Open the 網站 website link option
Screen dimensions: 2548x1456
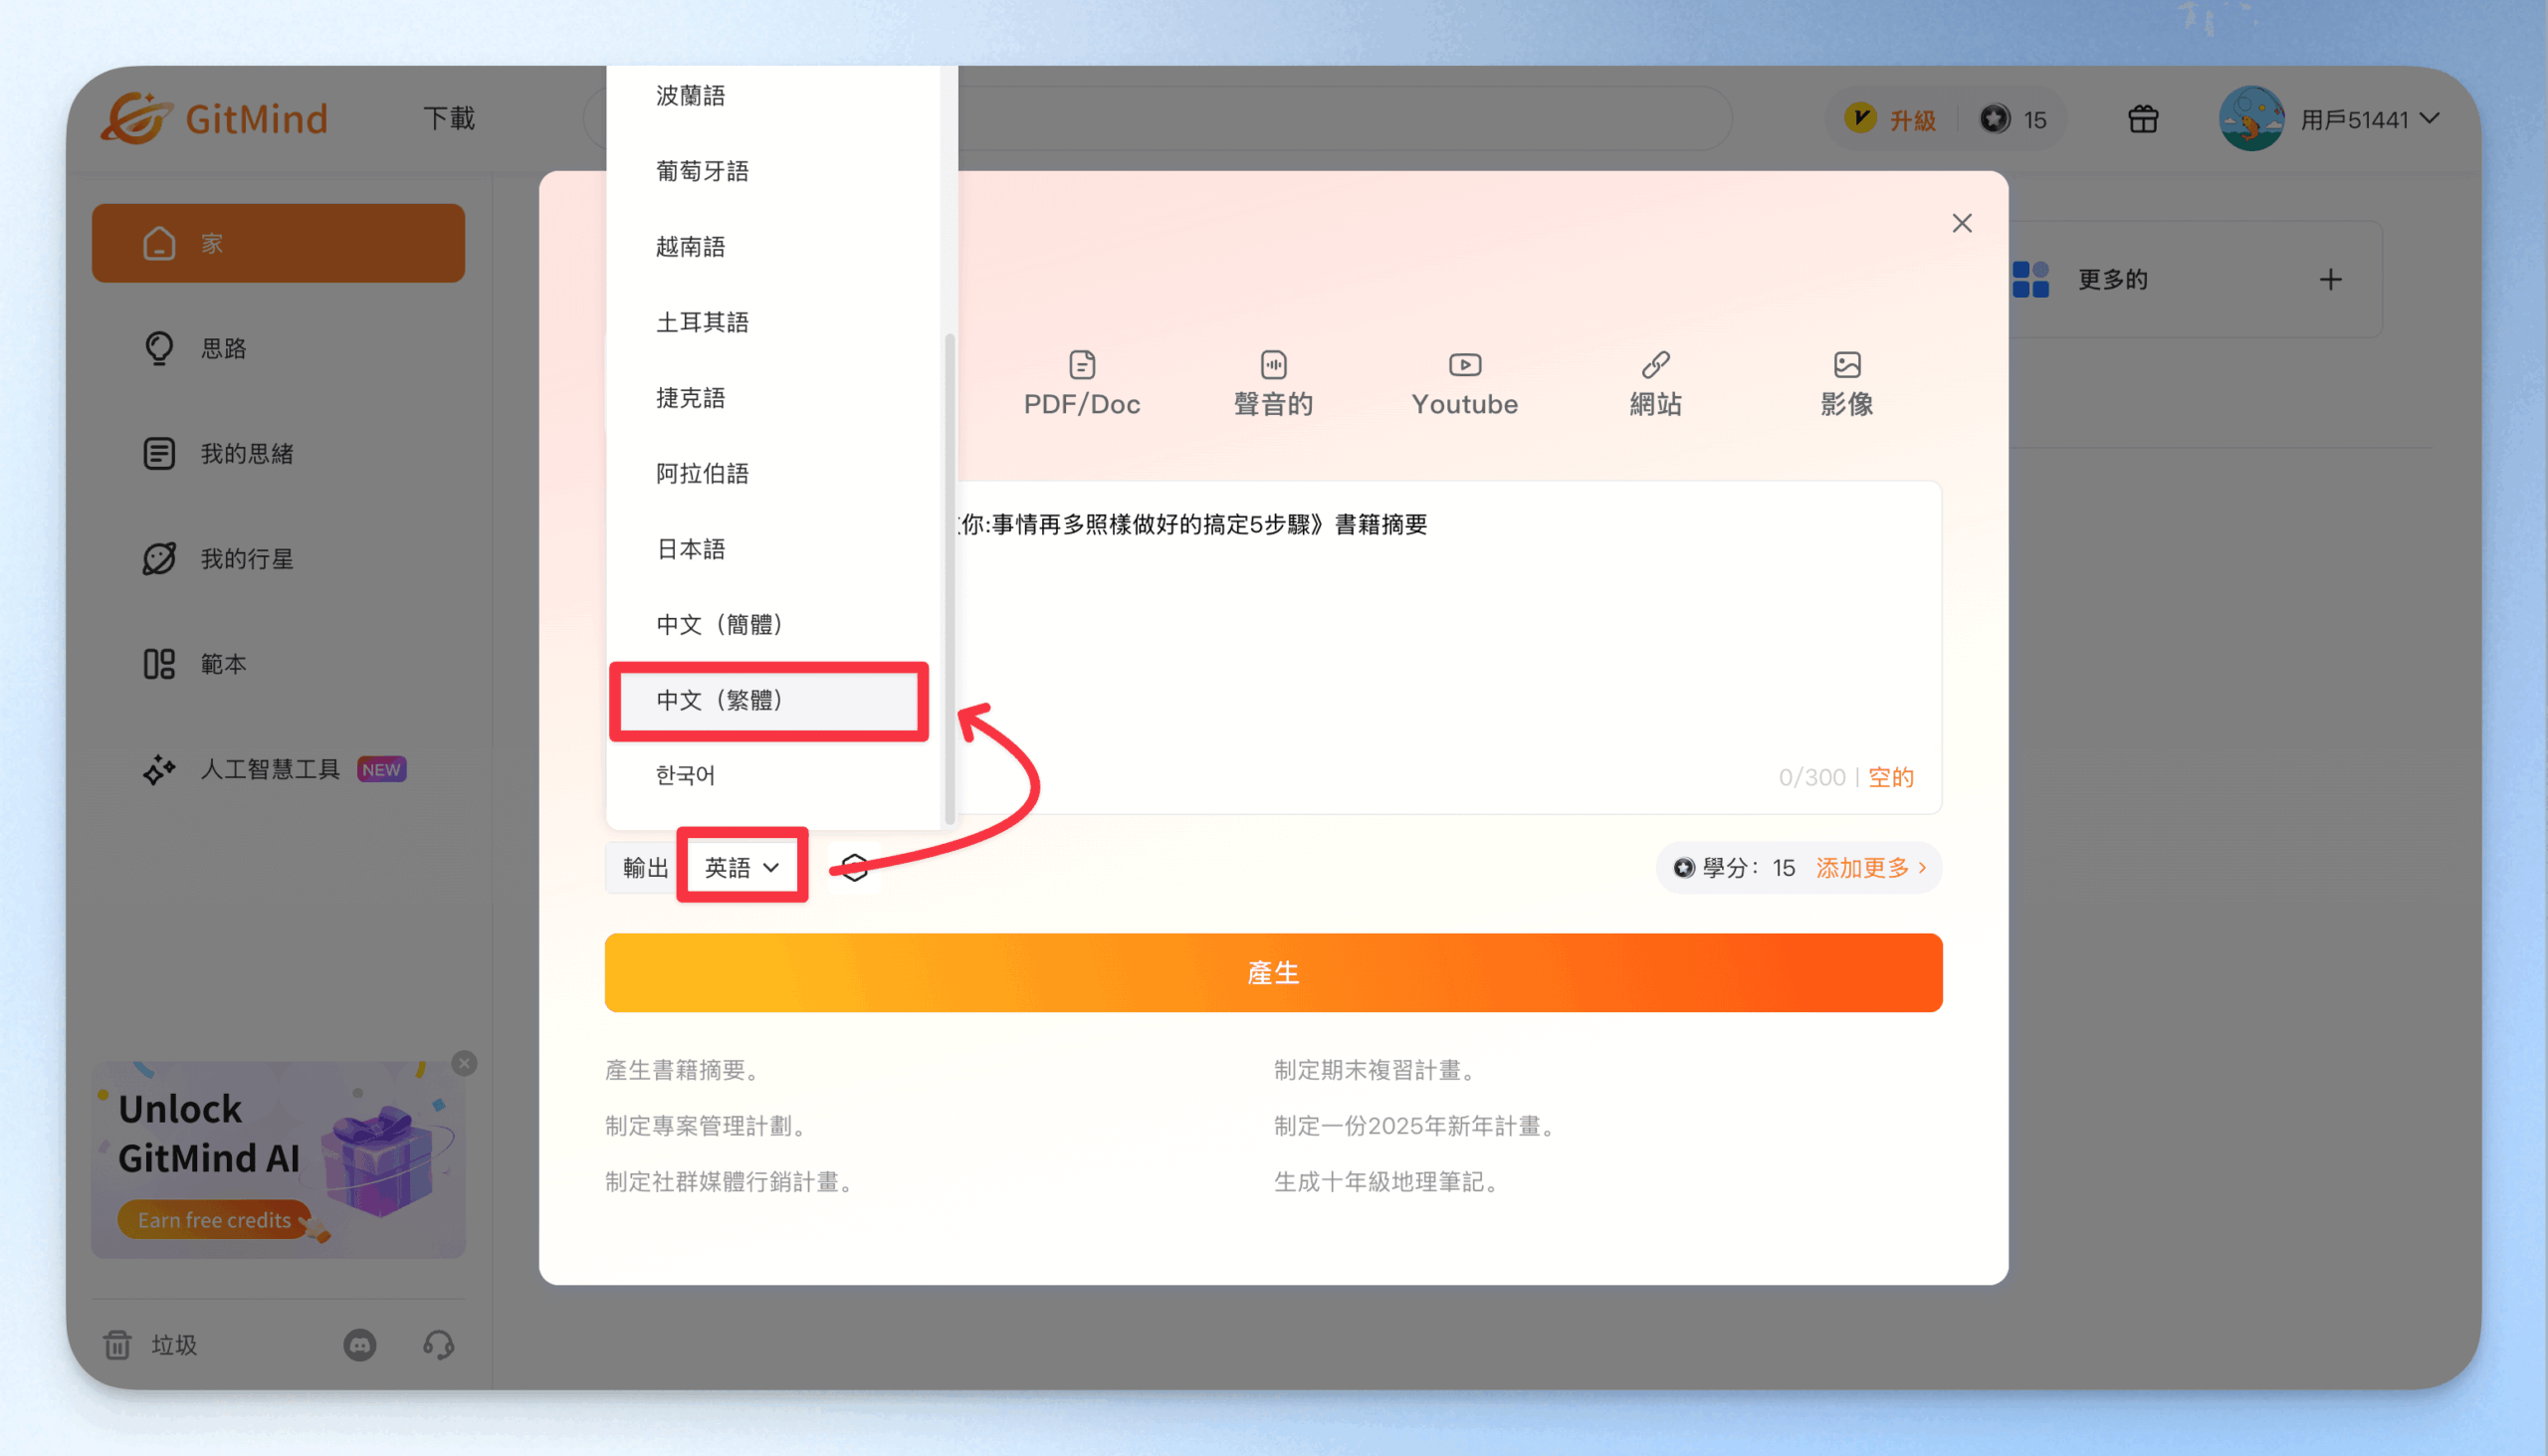[x=1655, y=384]
